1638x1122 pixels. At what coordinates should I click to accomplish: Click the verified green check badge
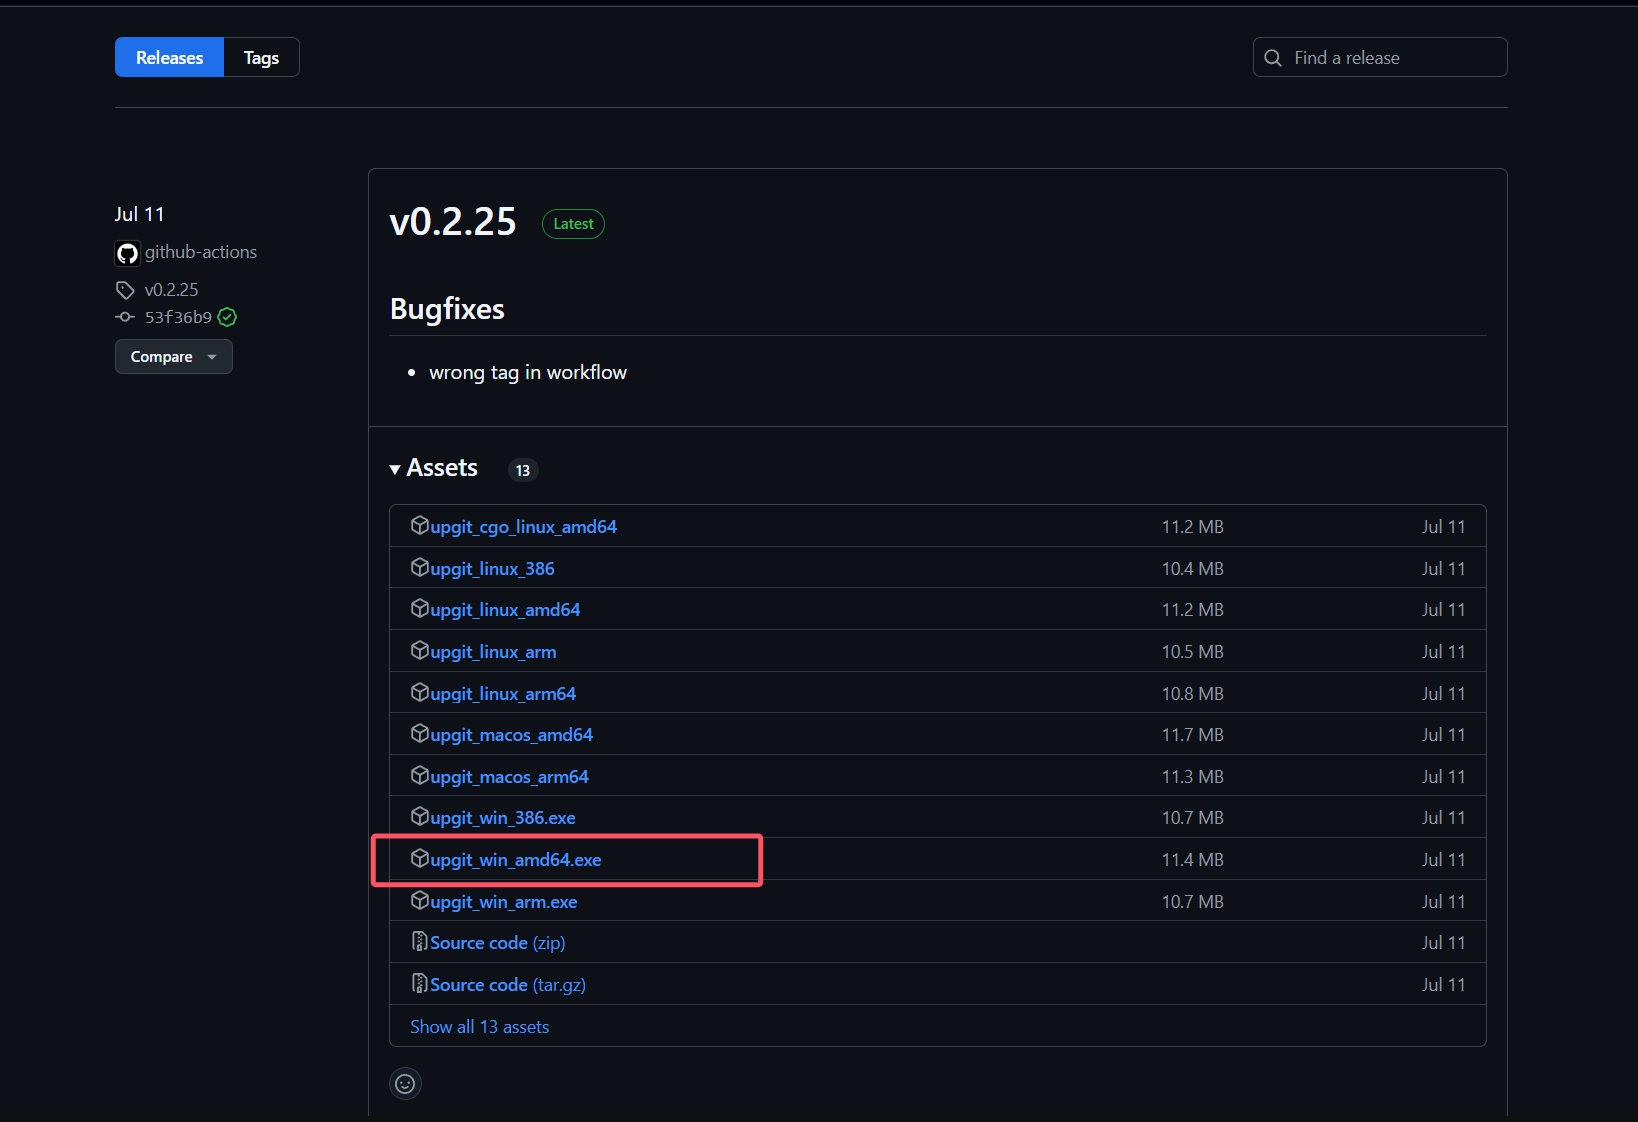point(227,317)
